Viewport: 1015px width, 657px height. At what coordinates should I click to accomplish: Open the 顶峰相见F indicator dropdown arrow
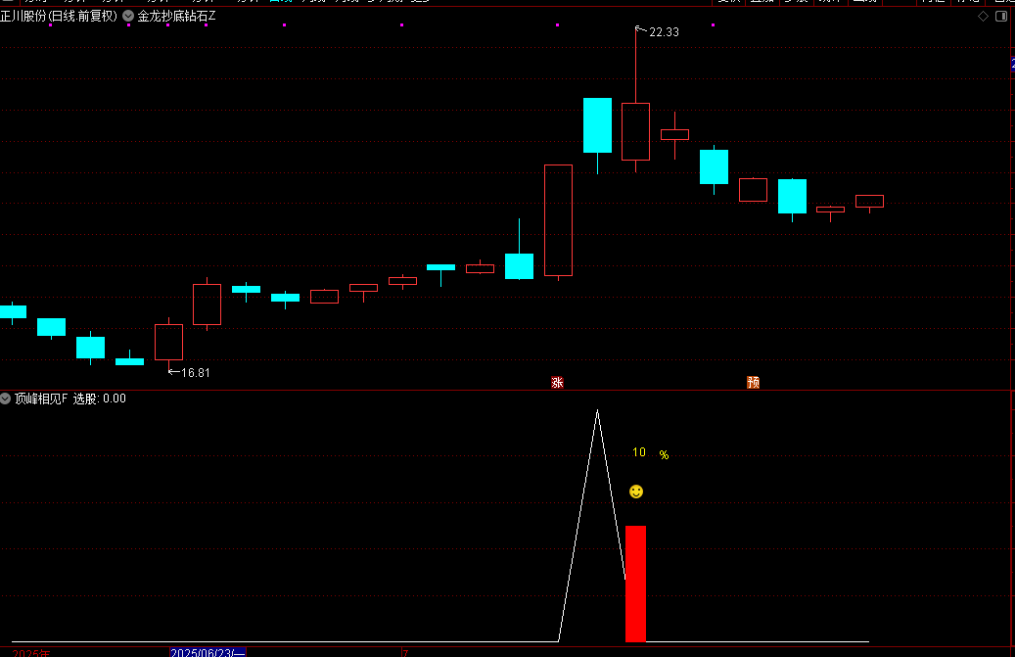6,399
